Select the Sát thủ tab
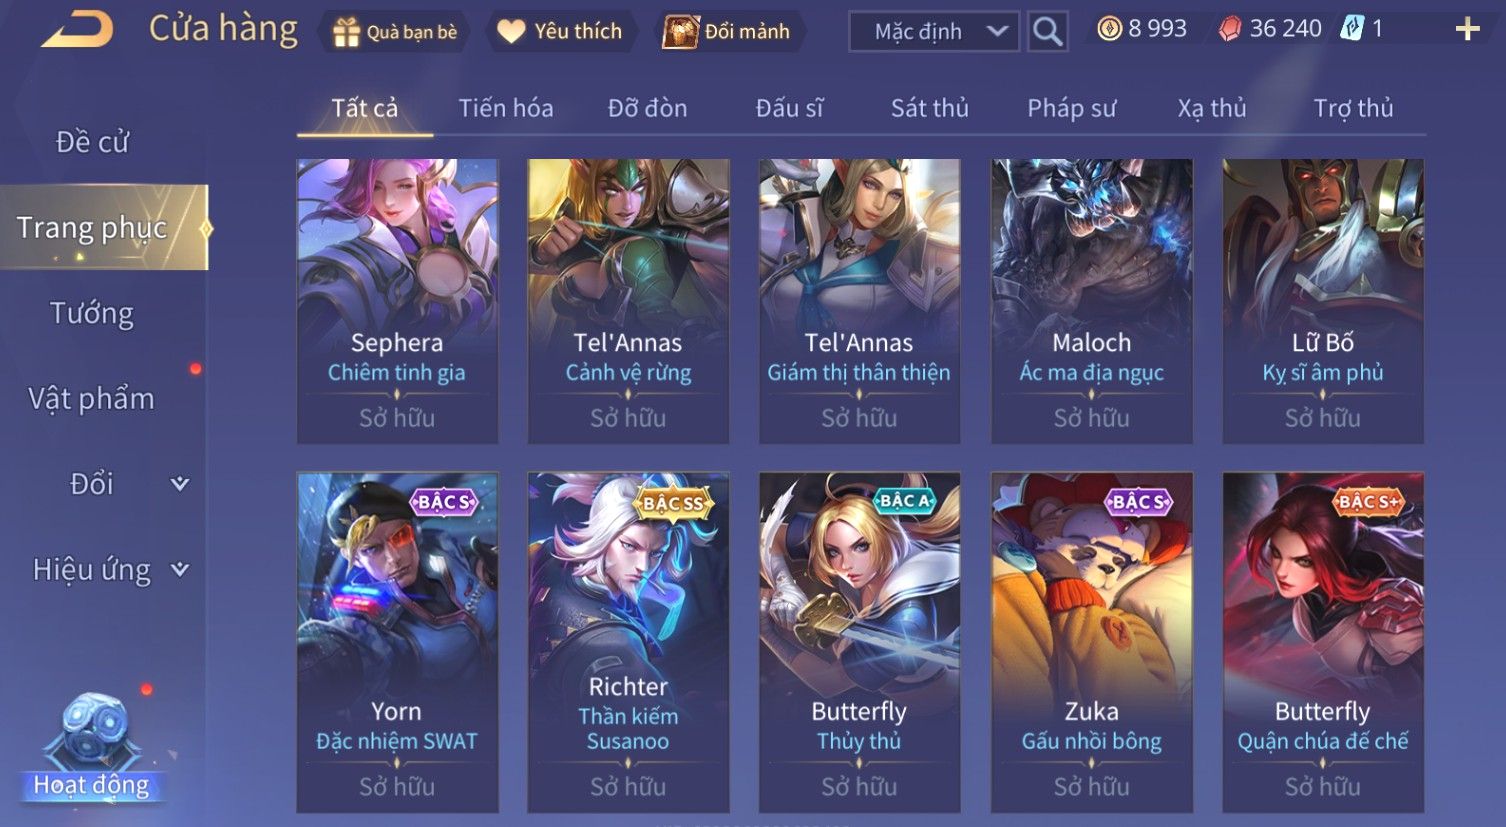 coord(930,108)
